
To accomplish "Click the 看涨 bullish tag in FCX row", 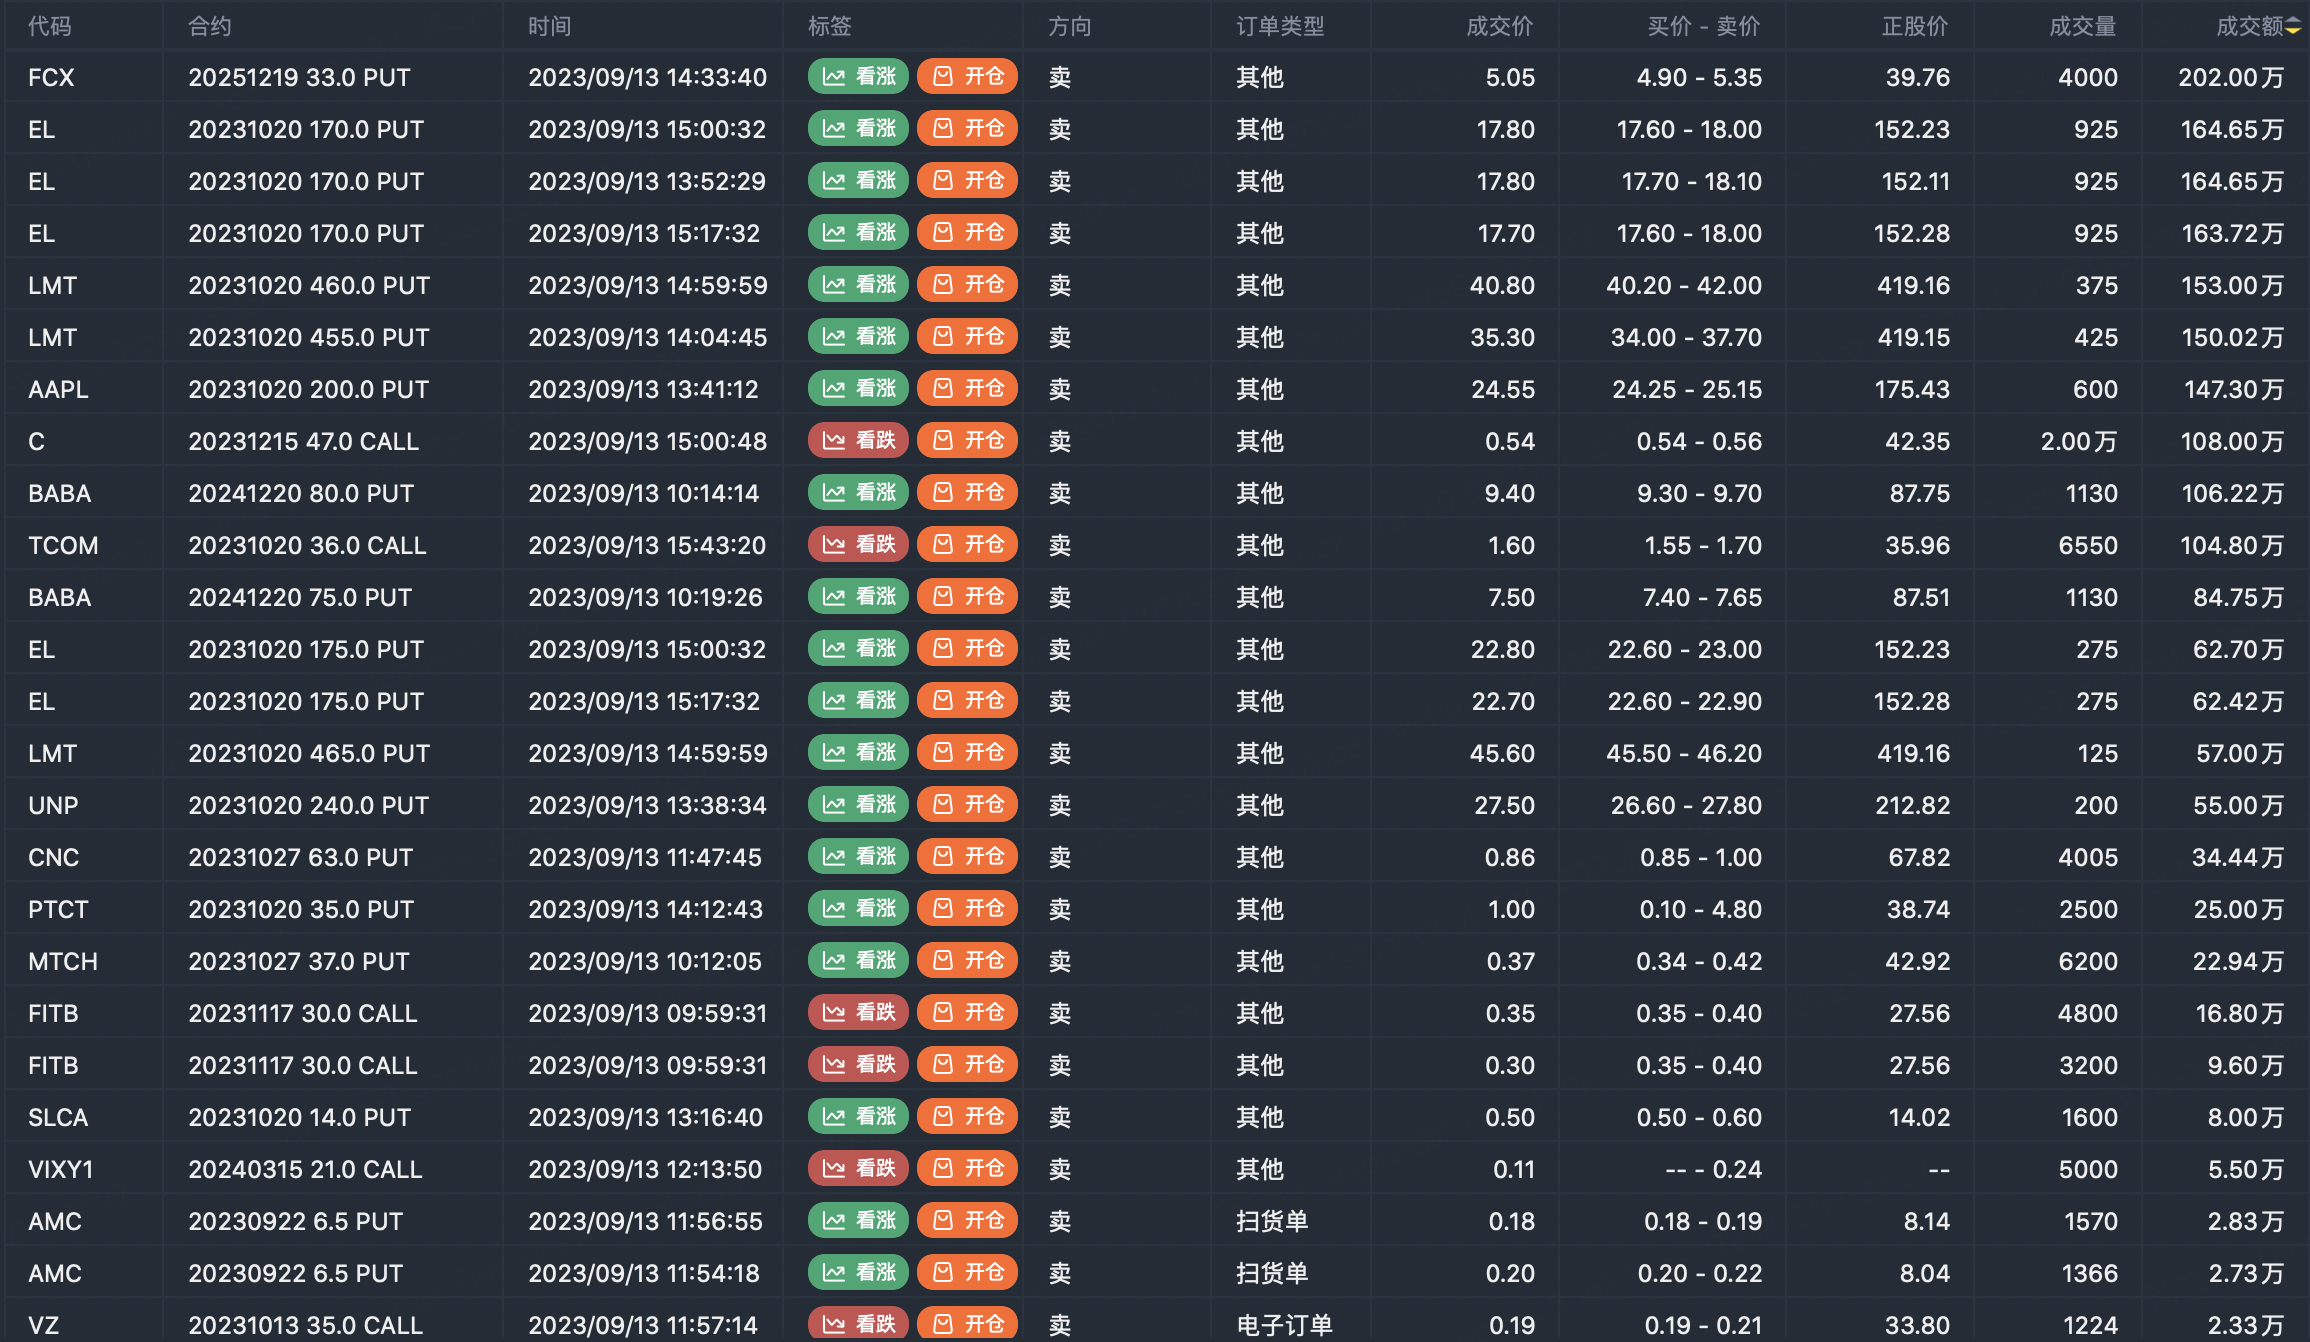I will tap(858, 77).
